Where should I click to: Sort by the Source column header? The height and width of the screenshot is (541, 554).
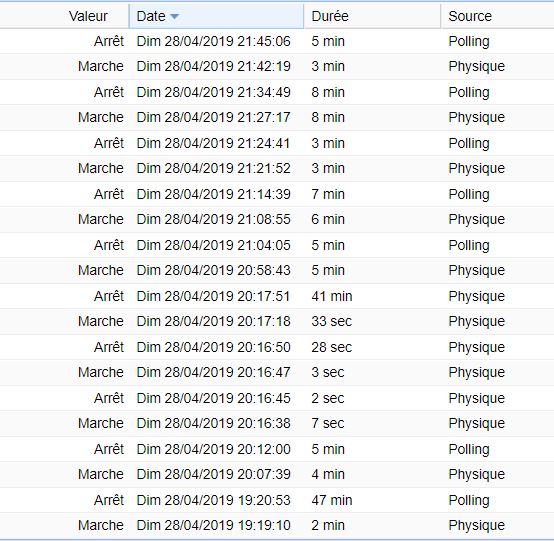click(497, 16)
